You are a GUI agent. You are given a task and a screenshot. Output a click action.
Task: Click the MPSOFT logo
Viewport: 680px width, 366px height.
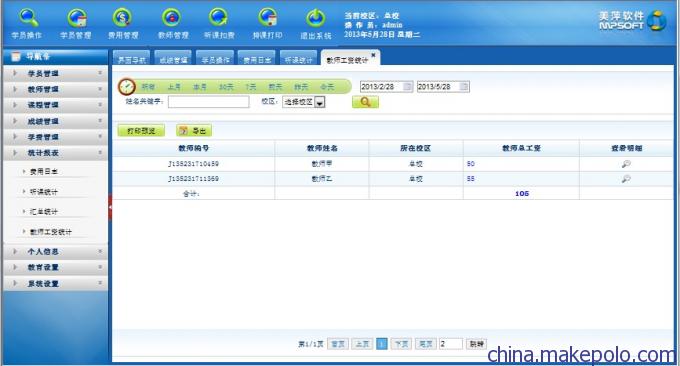(633, 20)
